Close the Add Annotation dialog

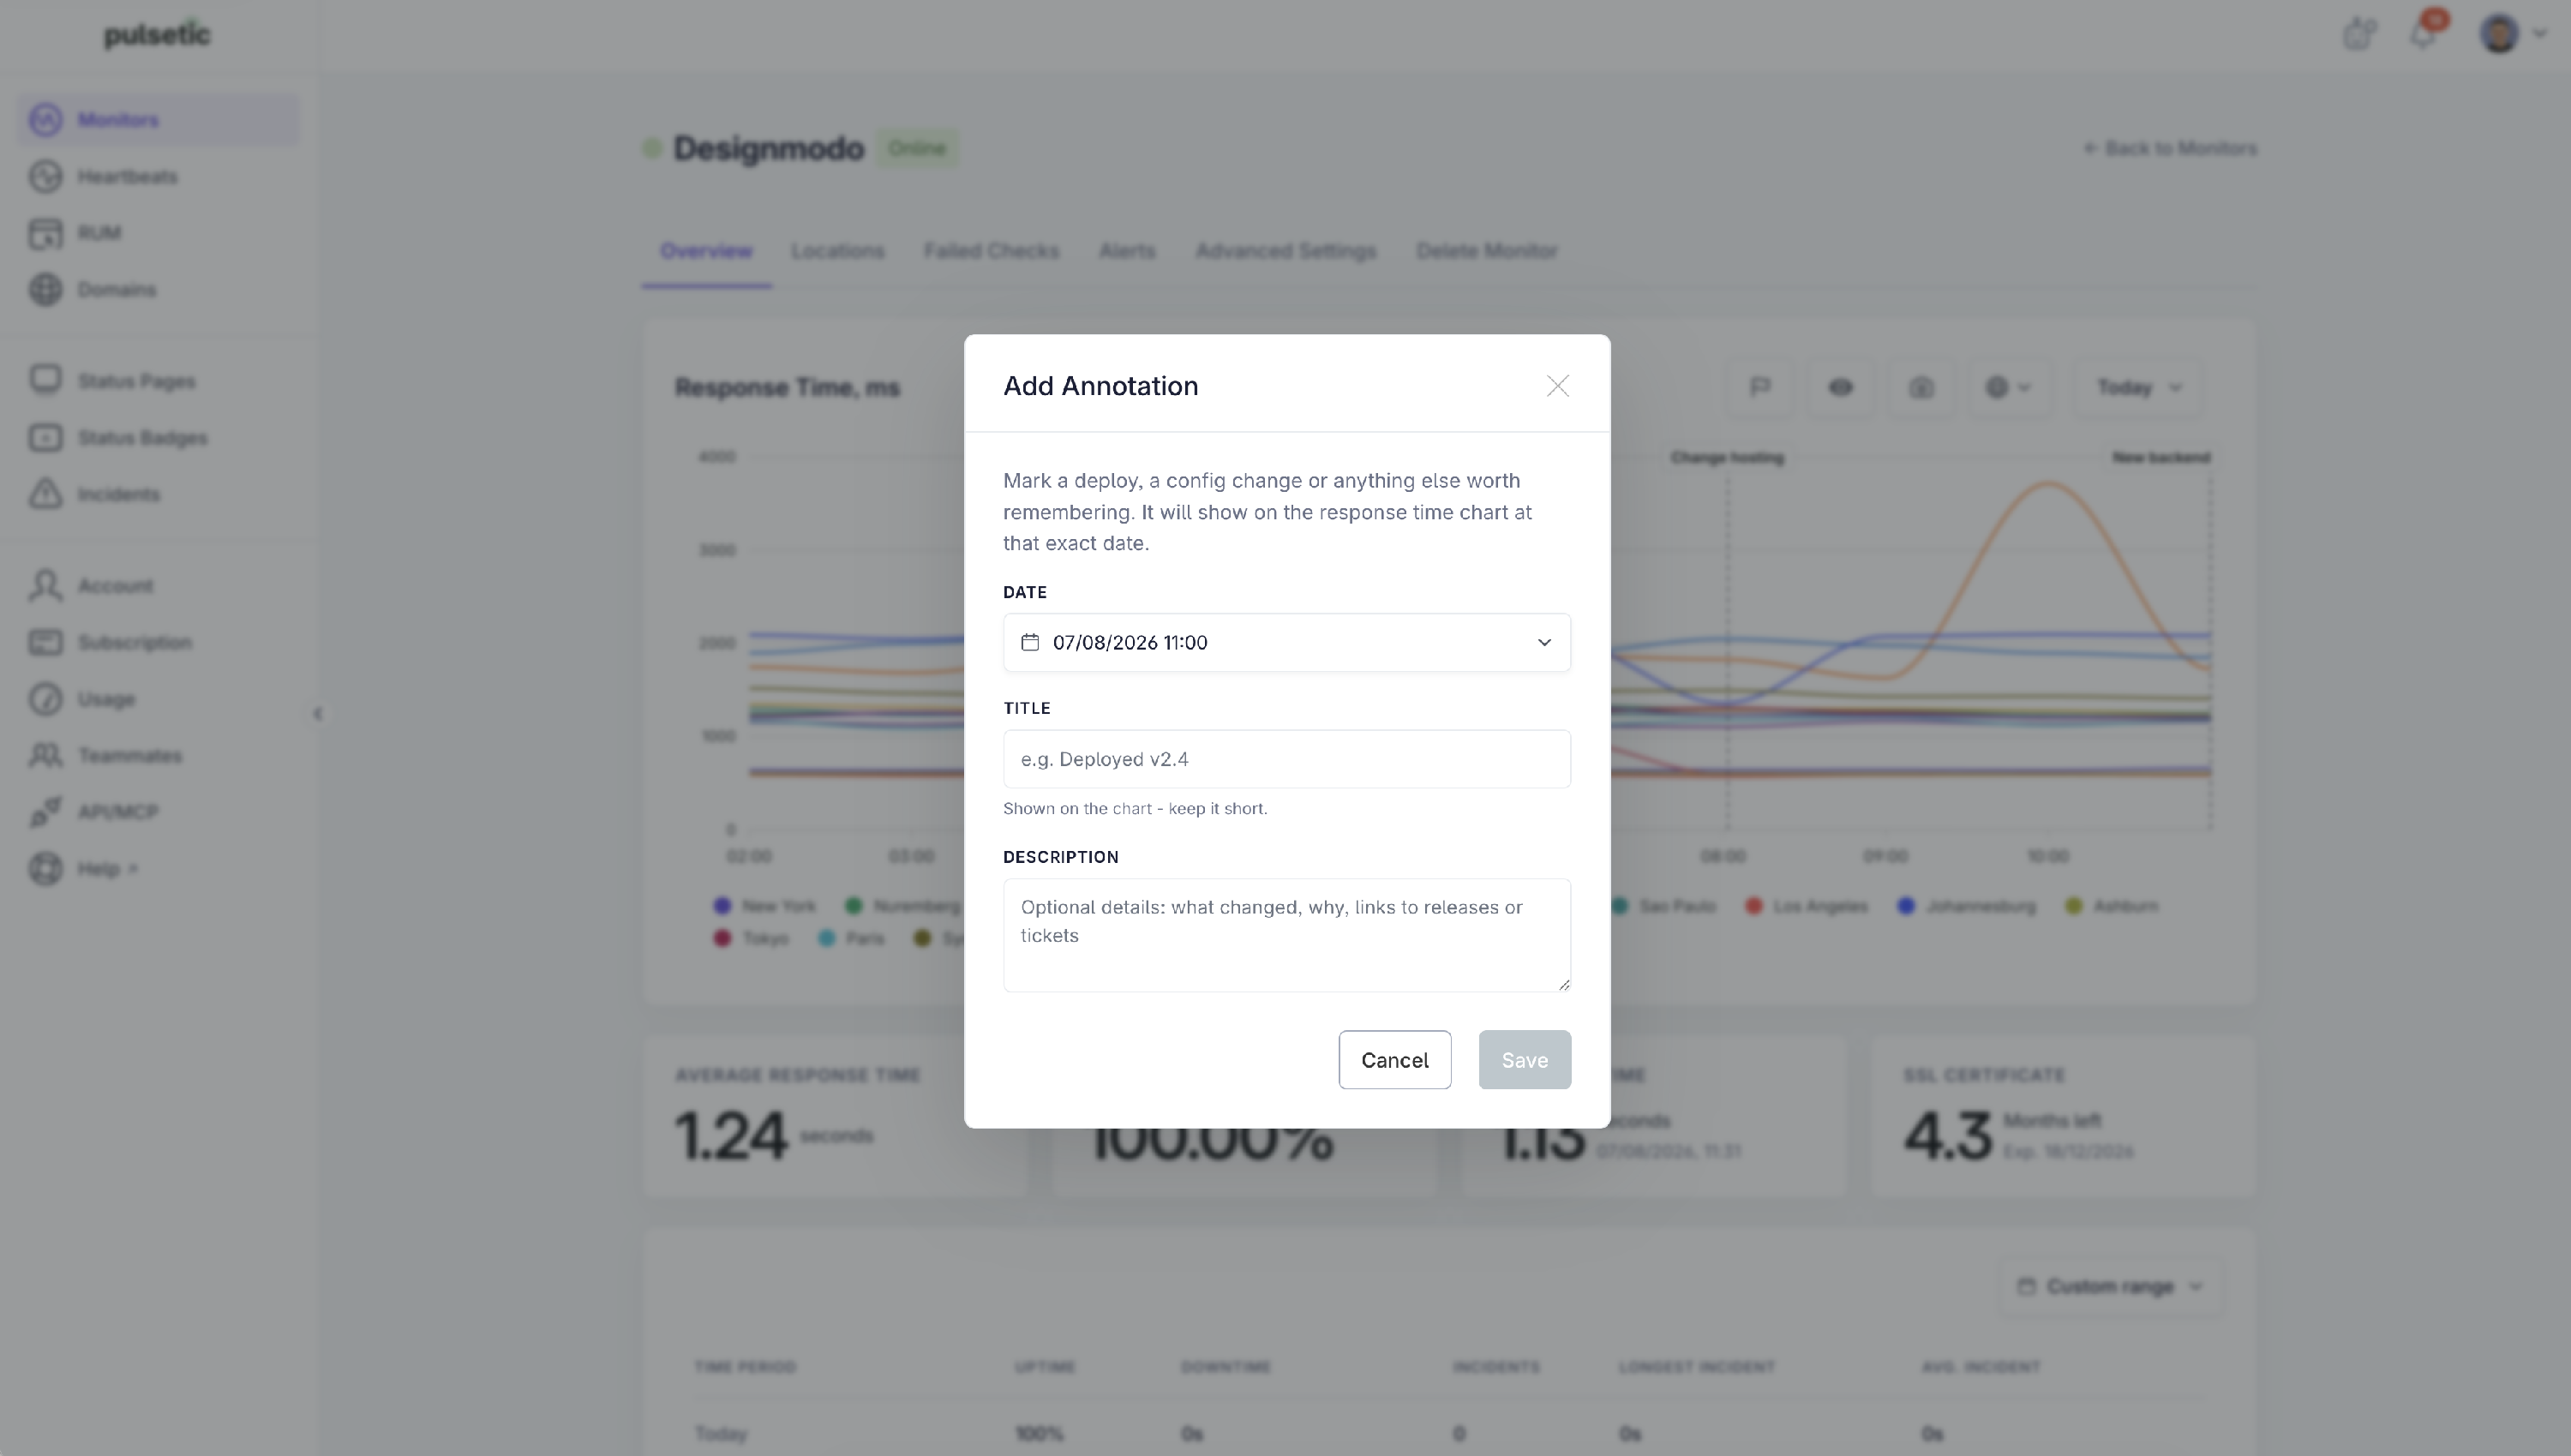(x=1557, y=386)
